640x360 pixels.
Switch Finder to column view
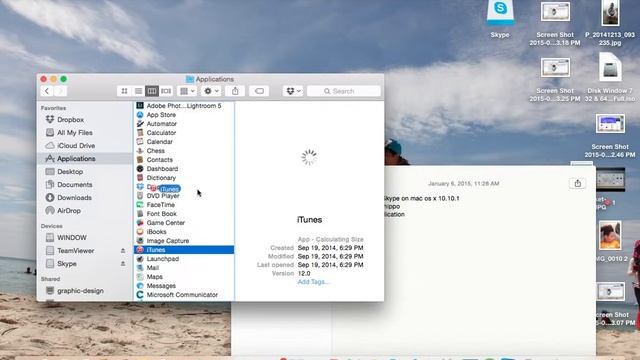pyautogui.click(x=152, y=91)
